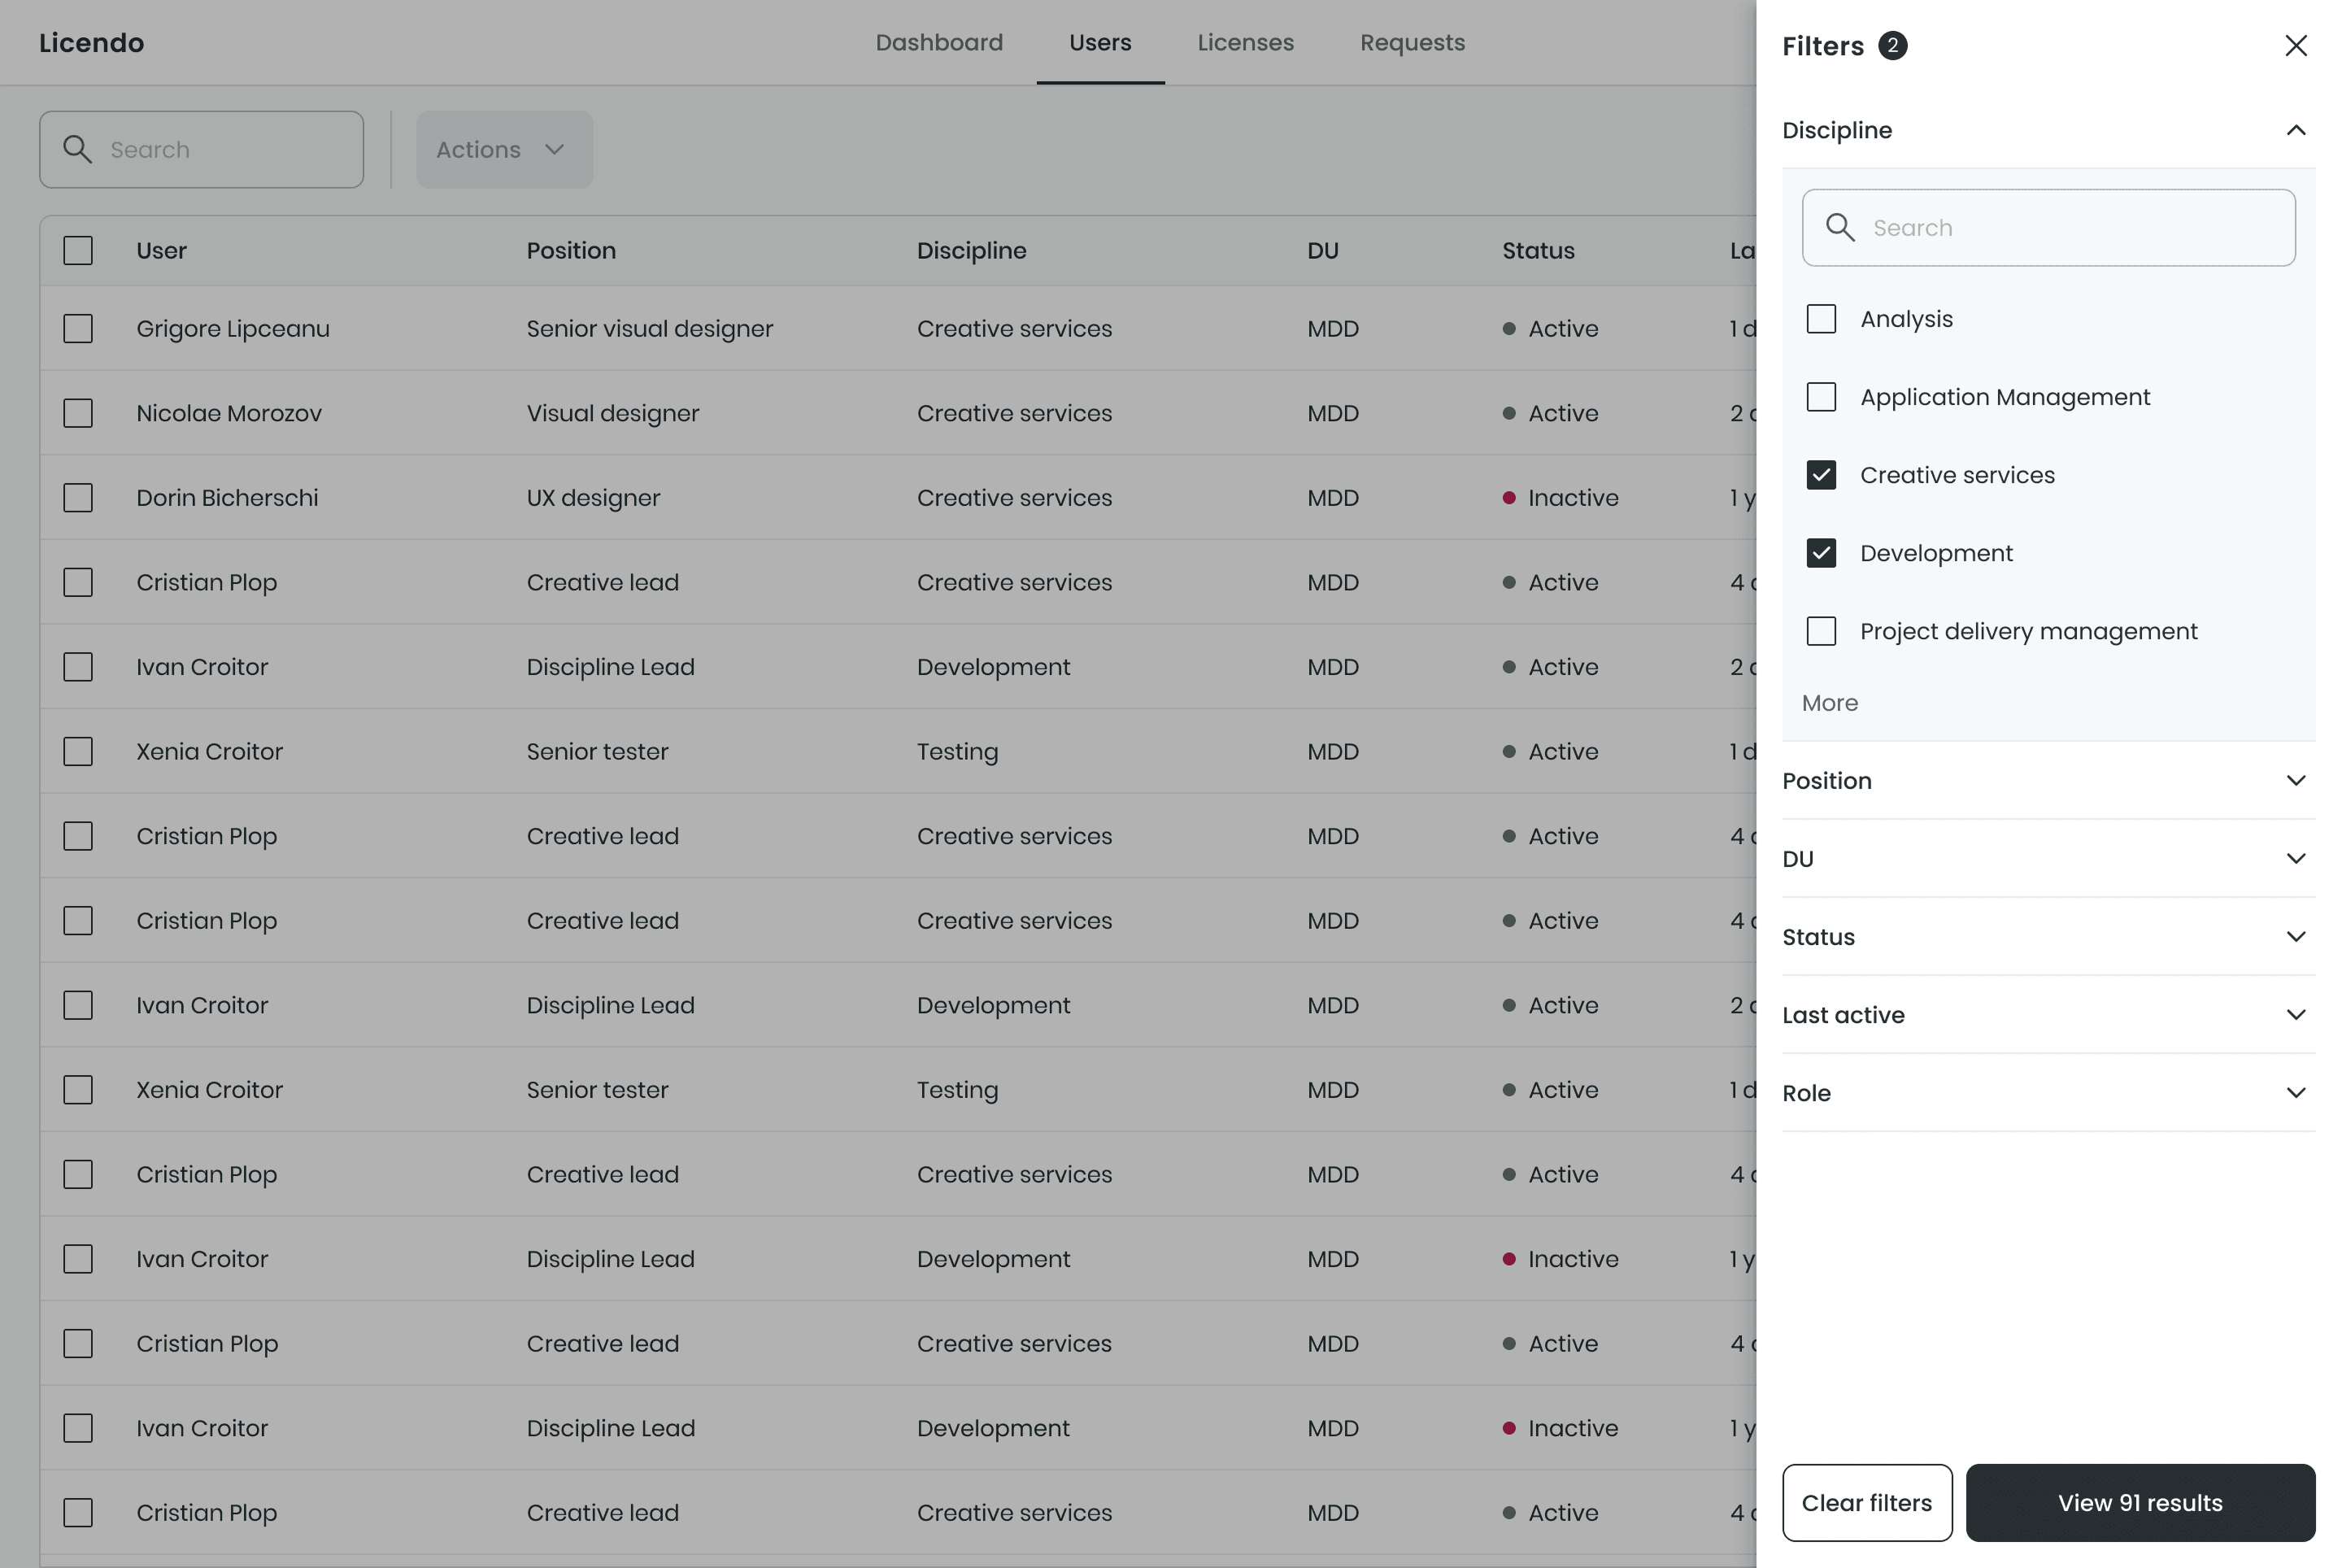Click the magnifier icon in Discipline search

tap(1839, 228)
